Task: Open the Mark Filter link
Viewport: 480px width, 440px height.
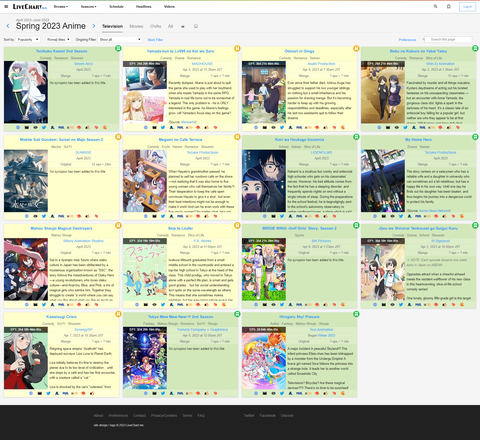Action: tap(155, 40)
